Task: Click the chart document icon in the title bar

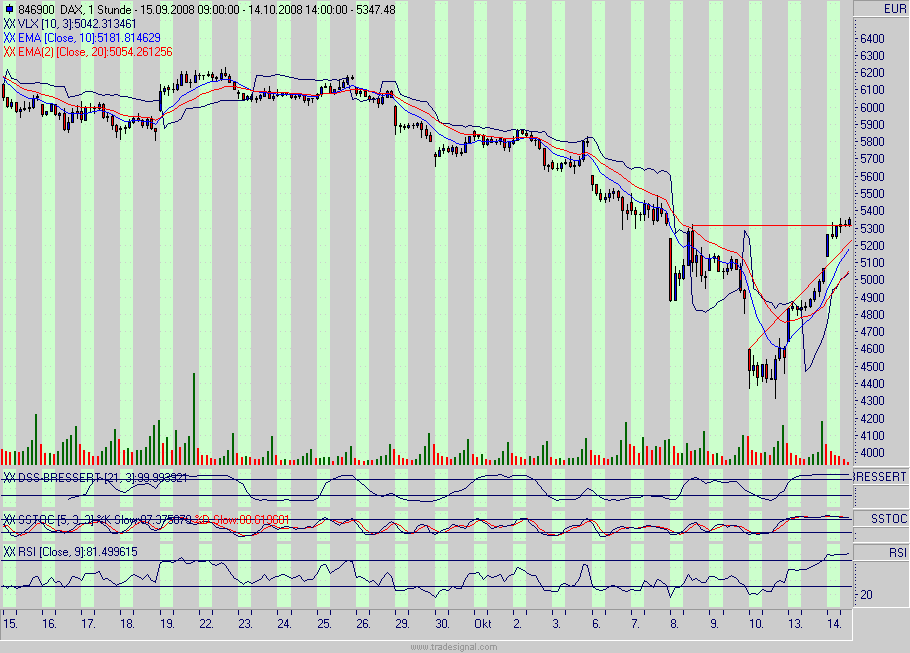Action: 10,7
